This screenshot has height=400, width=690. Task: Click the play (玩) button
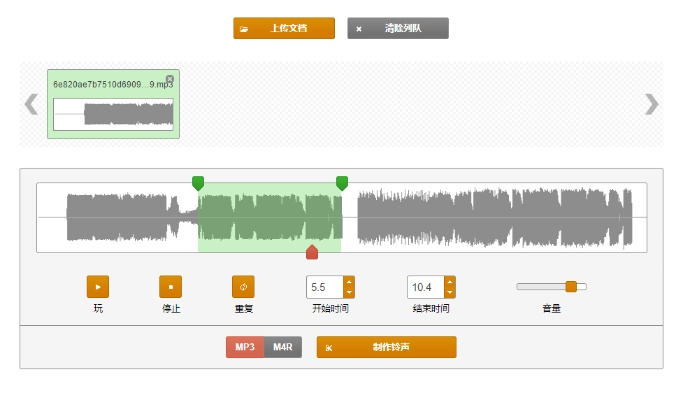coord(98,287)
